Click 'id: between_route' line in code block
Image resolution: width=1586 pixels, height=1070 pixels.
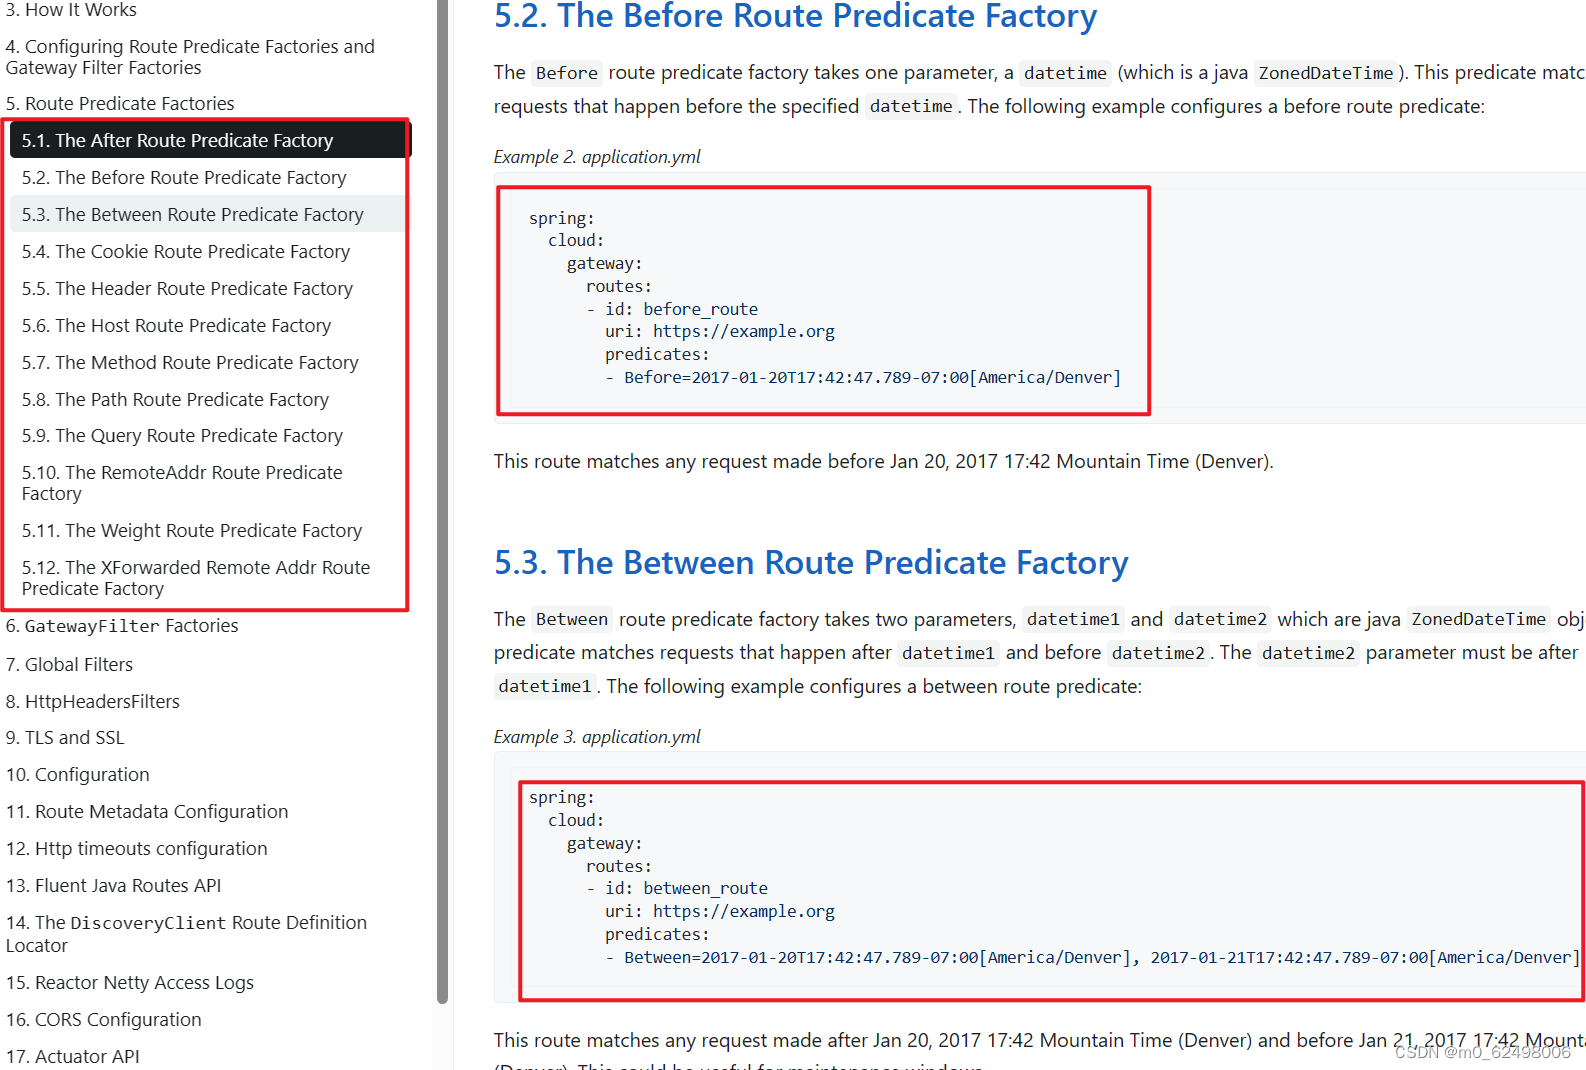coord(687,888)
